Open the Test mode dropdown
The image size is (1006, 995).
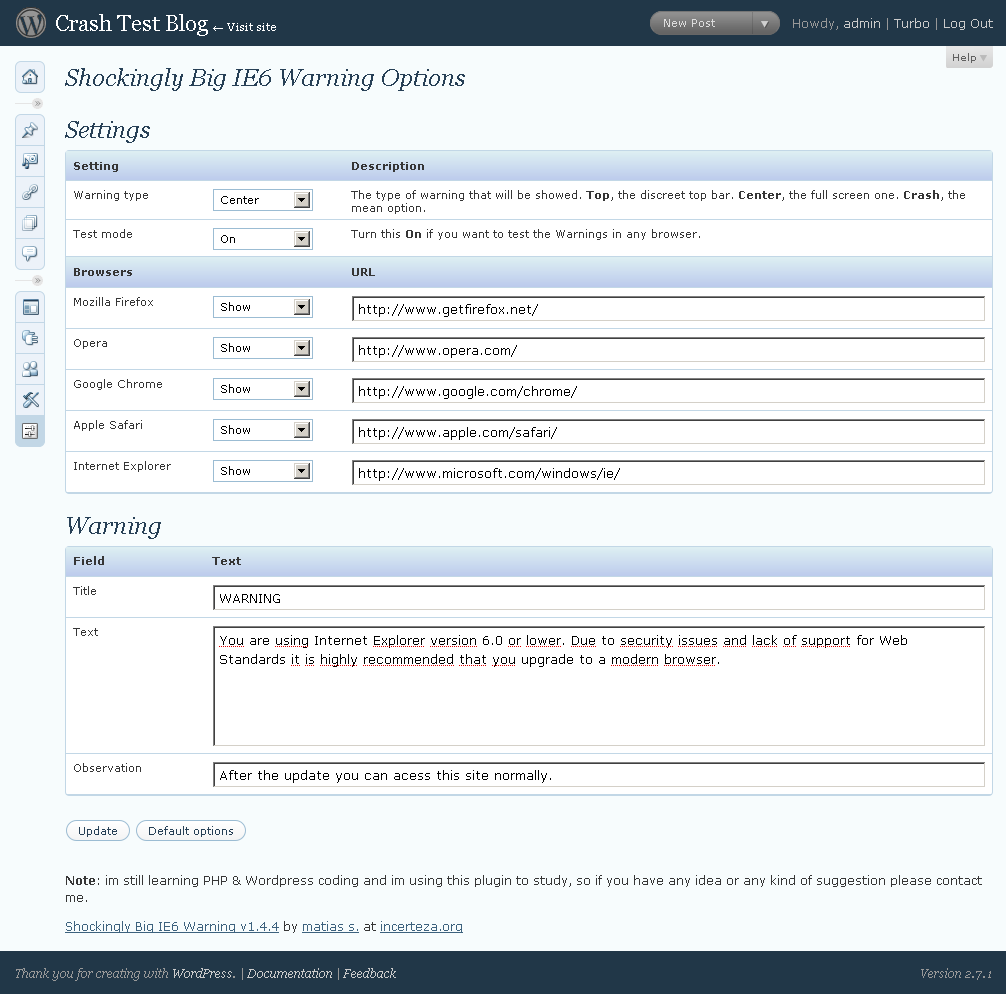point(262,239)
